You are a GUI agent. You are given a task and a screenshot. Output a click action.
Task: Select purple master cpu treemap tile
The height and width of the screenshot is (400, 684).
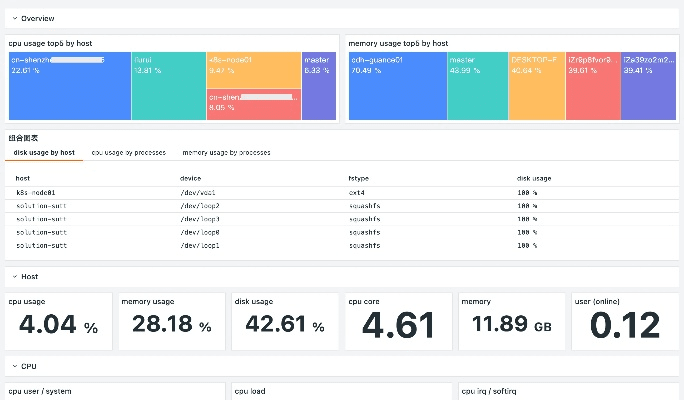319,86
